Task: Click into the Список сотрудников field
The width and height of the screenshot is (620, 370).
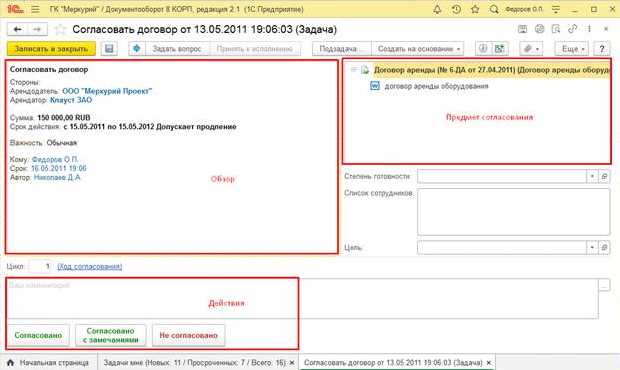Action: pos(514,212)
